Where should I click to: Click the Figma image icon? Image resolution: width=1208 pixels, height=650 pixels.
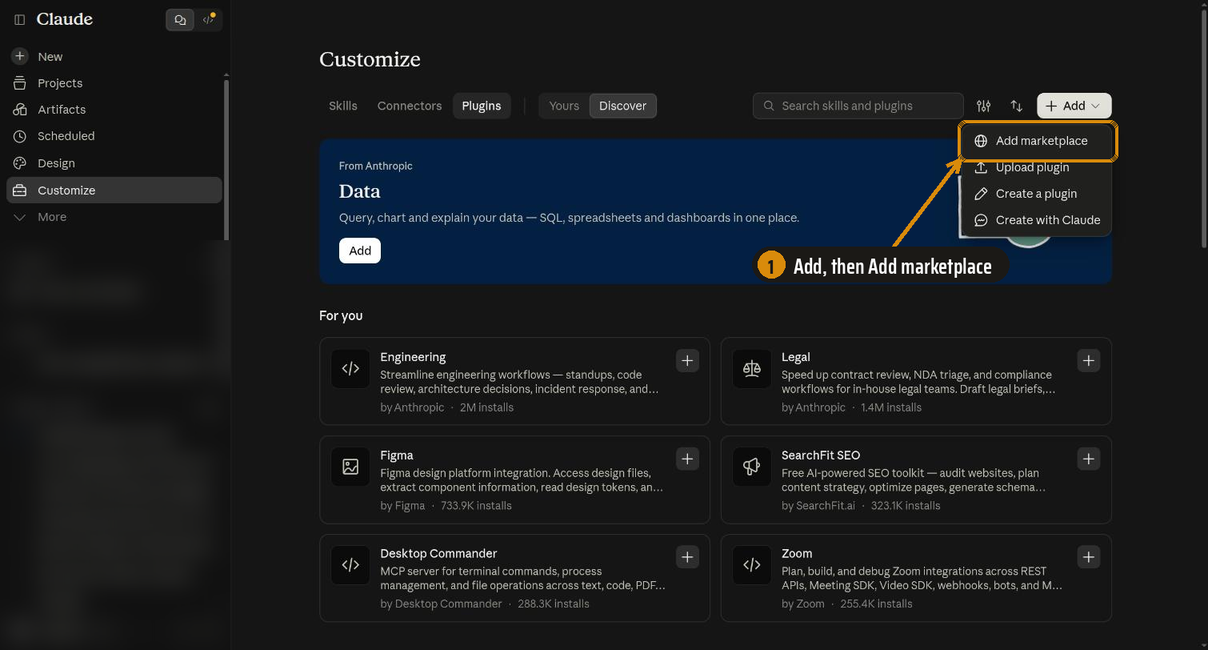pyautogui.click(x=350, y=467)
